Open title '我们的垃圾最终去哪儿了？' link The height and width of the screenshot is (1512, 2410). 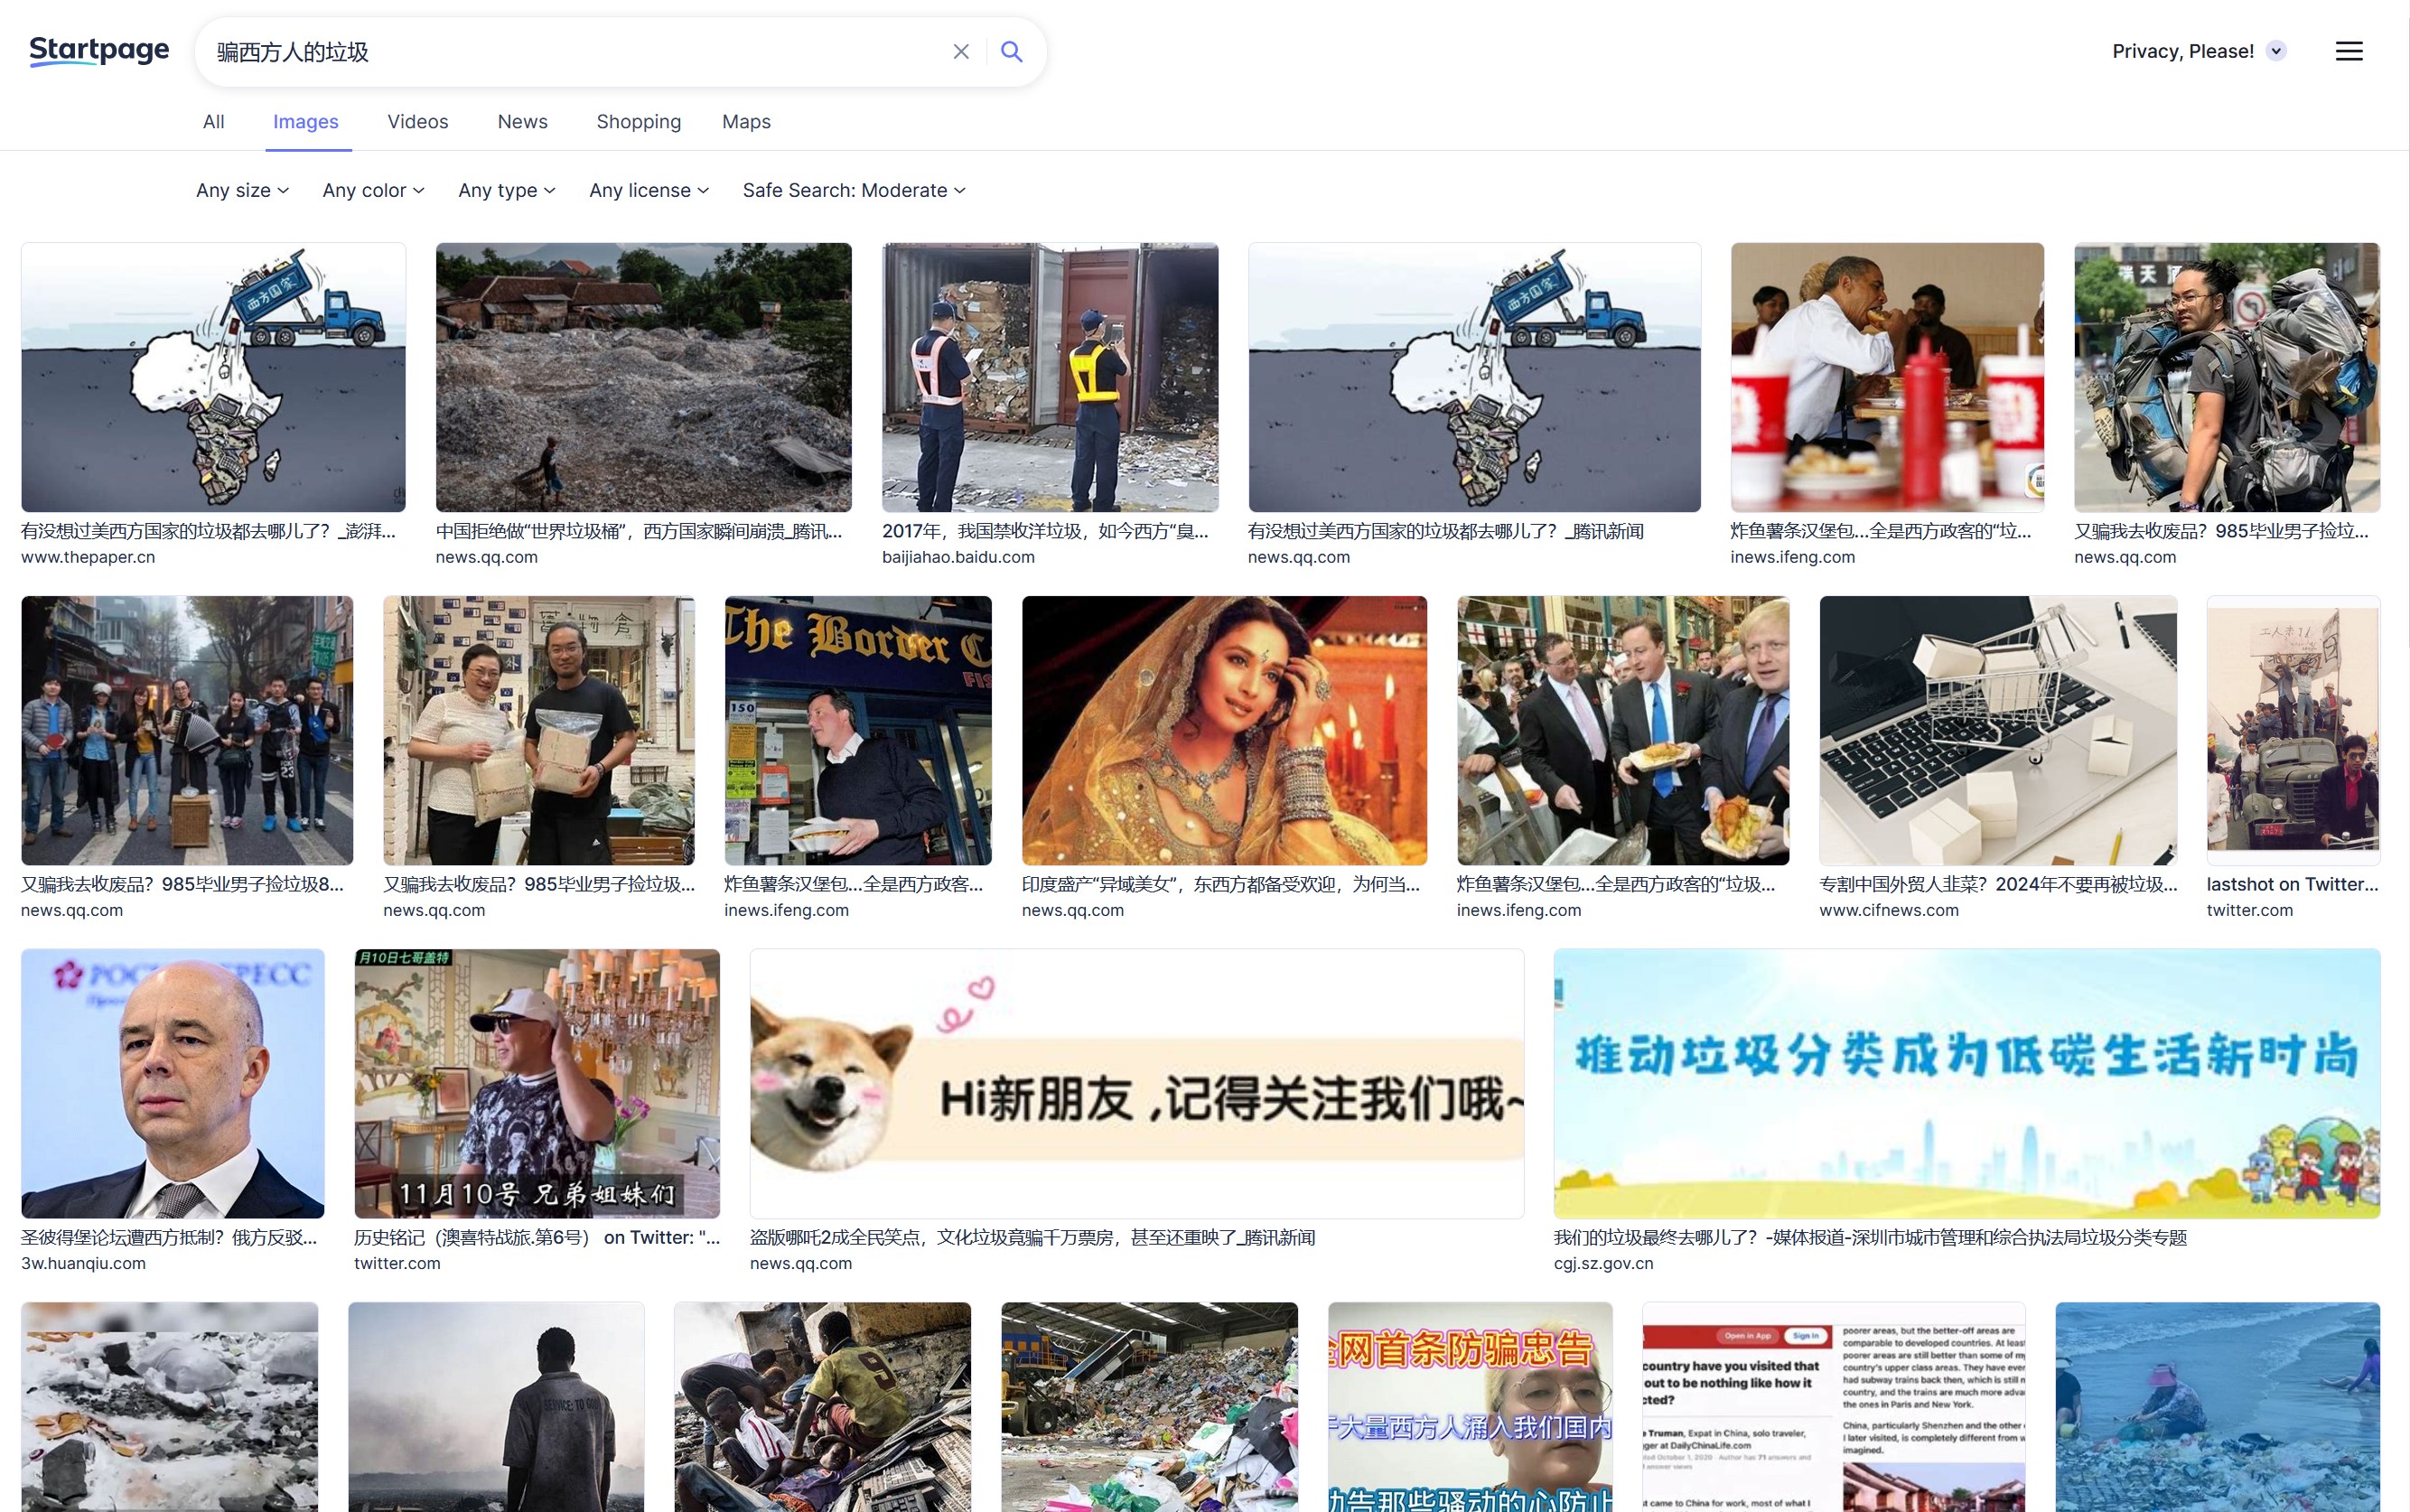pyautogui.click(x=1870, y=1237)
